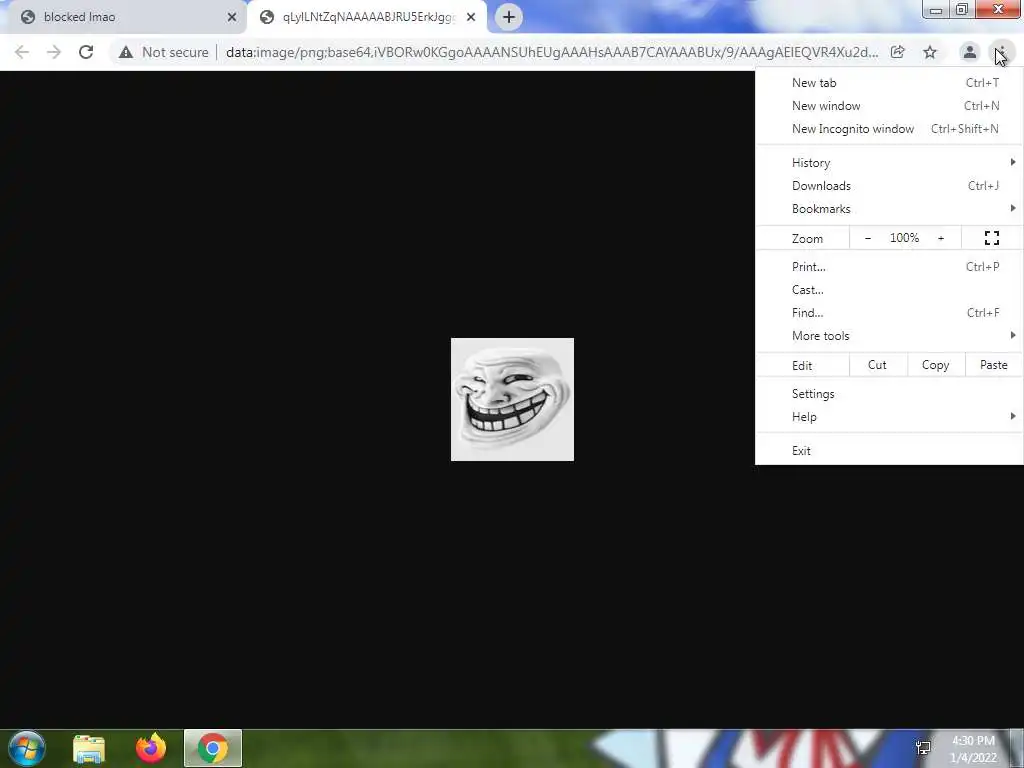Select Cast... in the Chrome menu
Image resolution: width=1024 pixels, height=768 pixels.
coord(889,289)
